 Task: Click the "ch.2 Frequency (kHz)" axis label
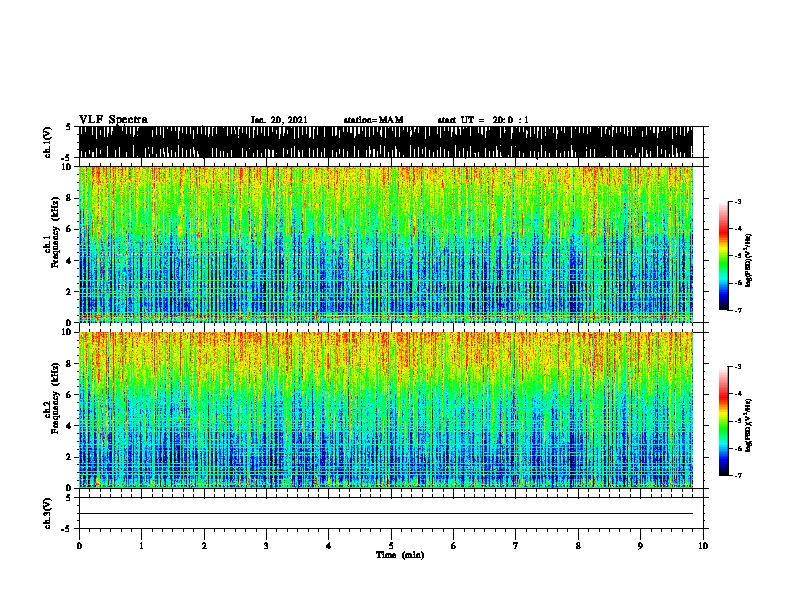[x=52, y=399]
